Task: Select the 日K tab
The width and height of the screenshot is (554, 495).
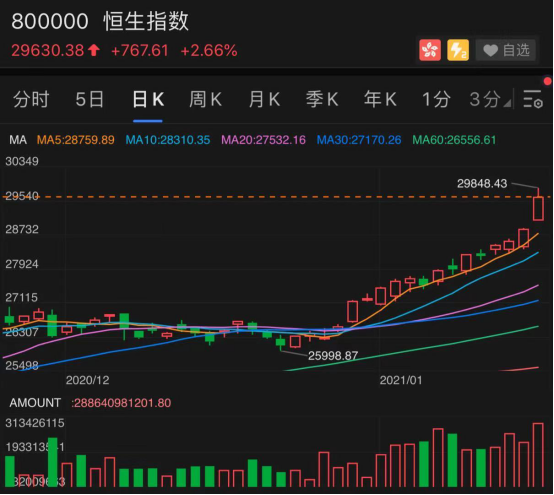Action: tap(148, 99)
